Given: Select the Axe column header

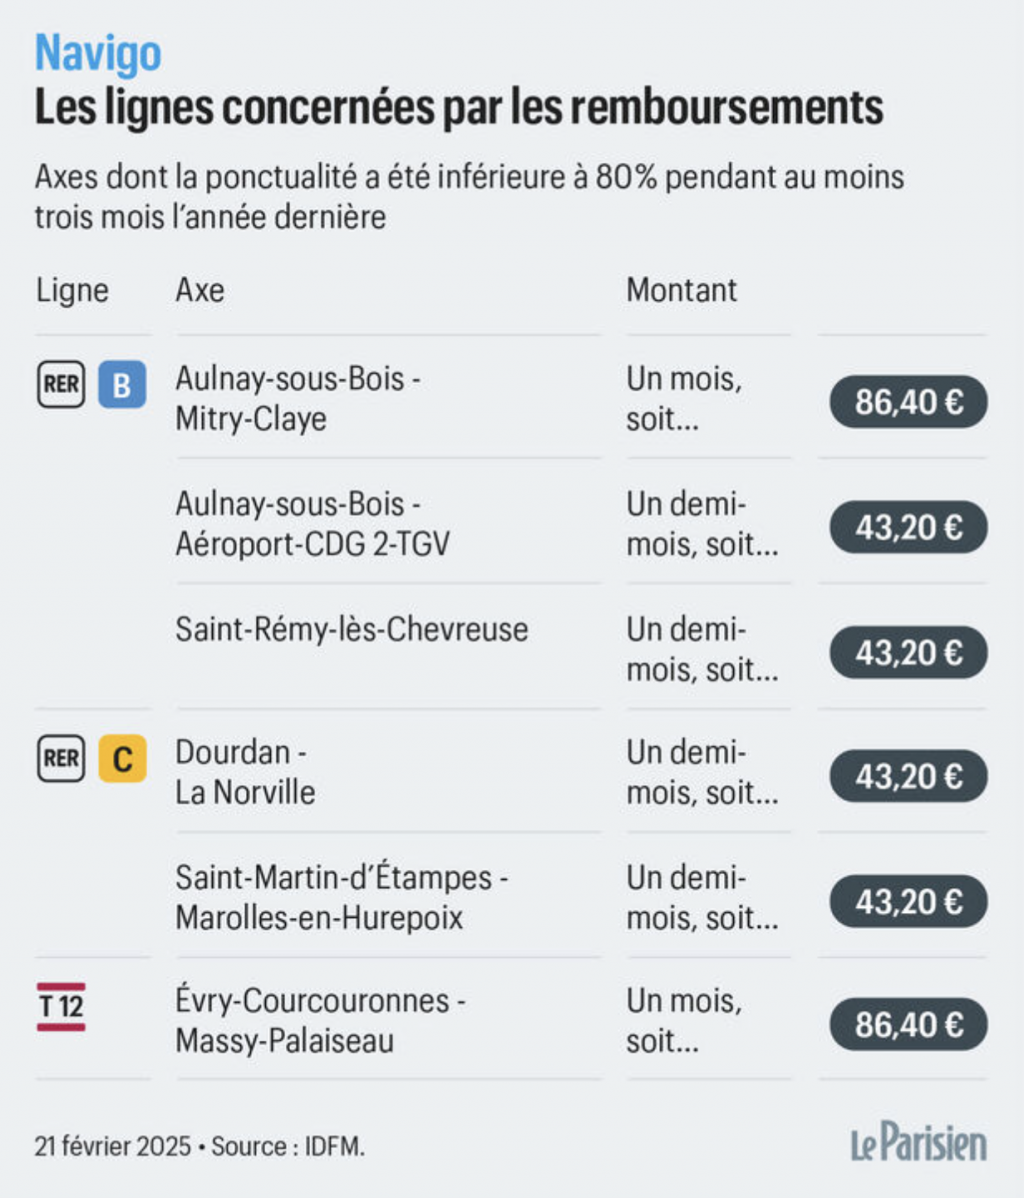Looking at the screenshot, I should tap(200, 290).
